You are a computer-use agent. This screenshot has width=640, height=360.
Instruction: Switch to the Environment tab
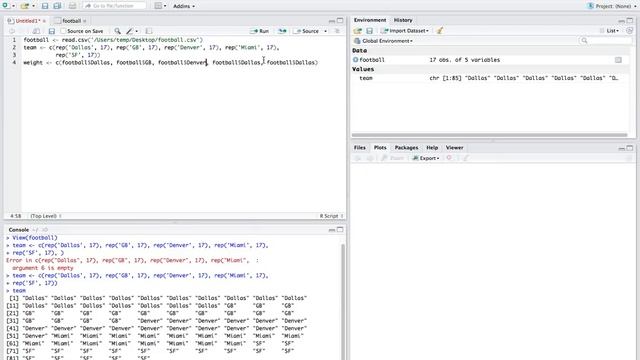click(x=370, y=20)
